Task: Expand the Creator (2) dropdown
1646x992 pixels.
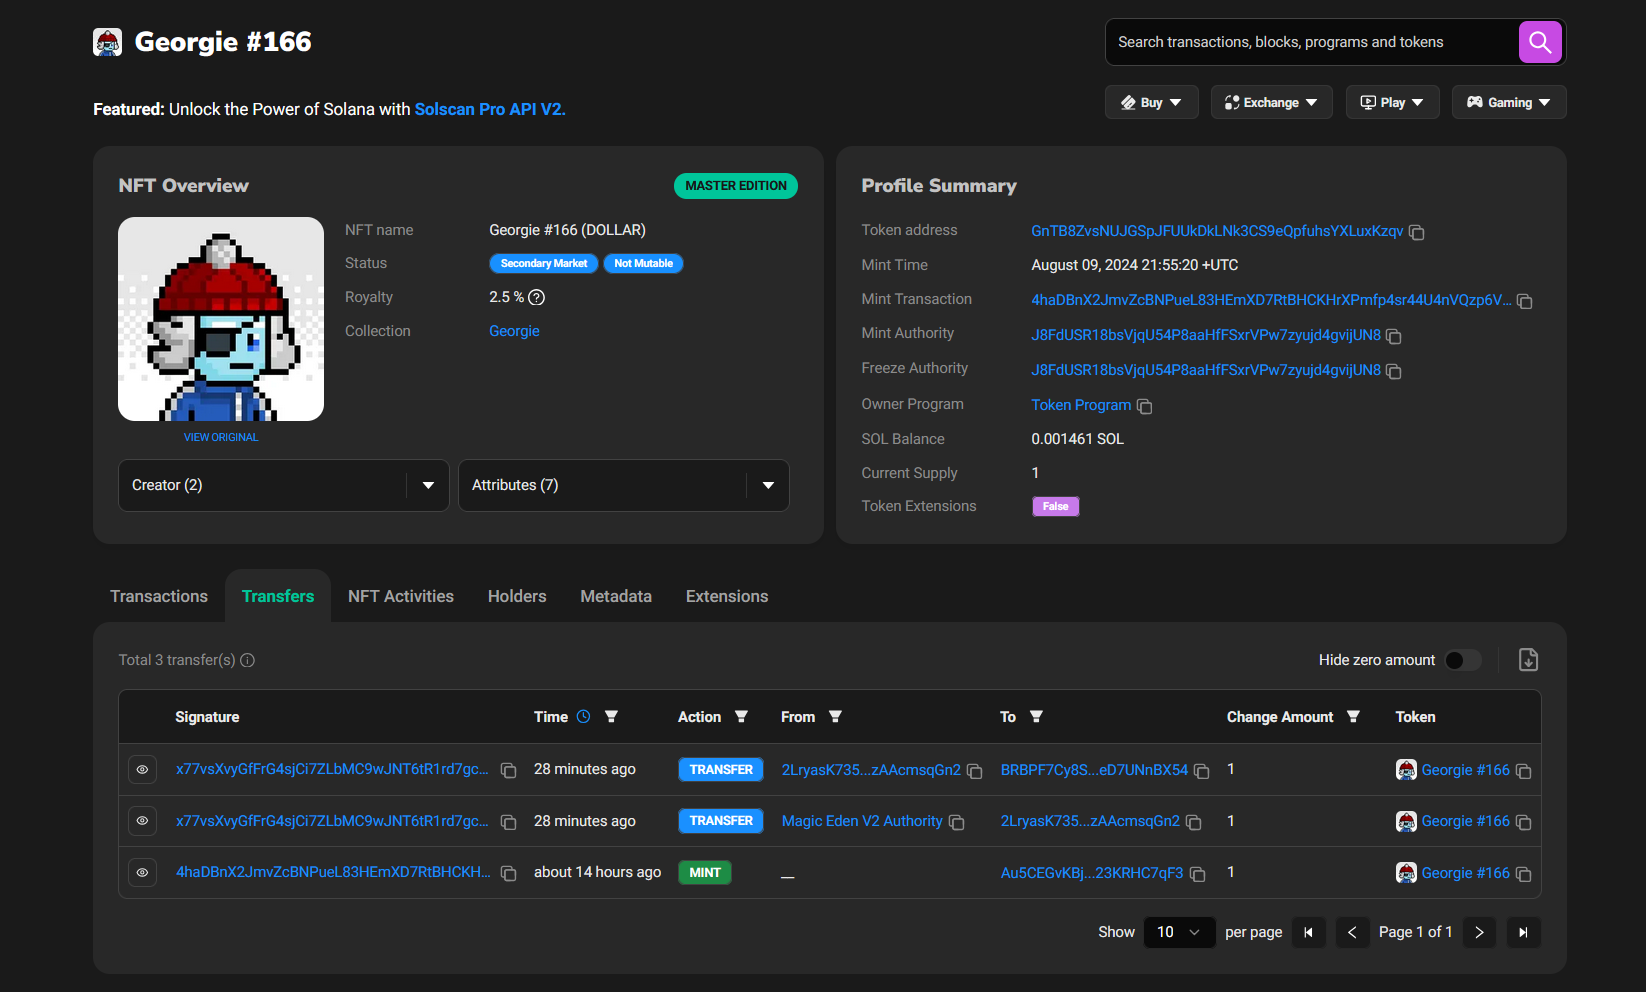Action: point(283,485)
